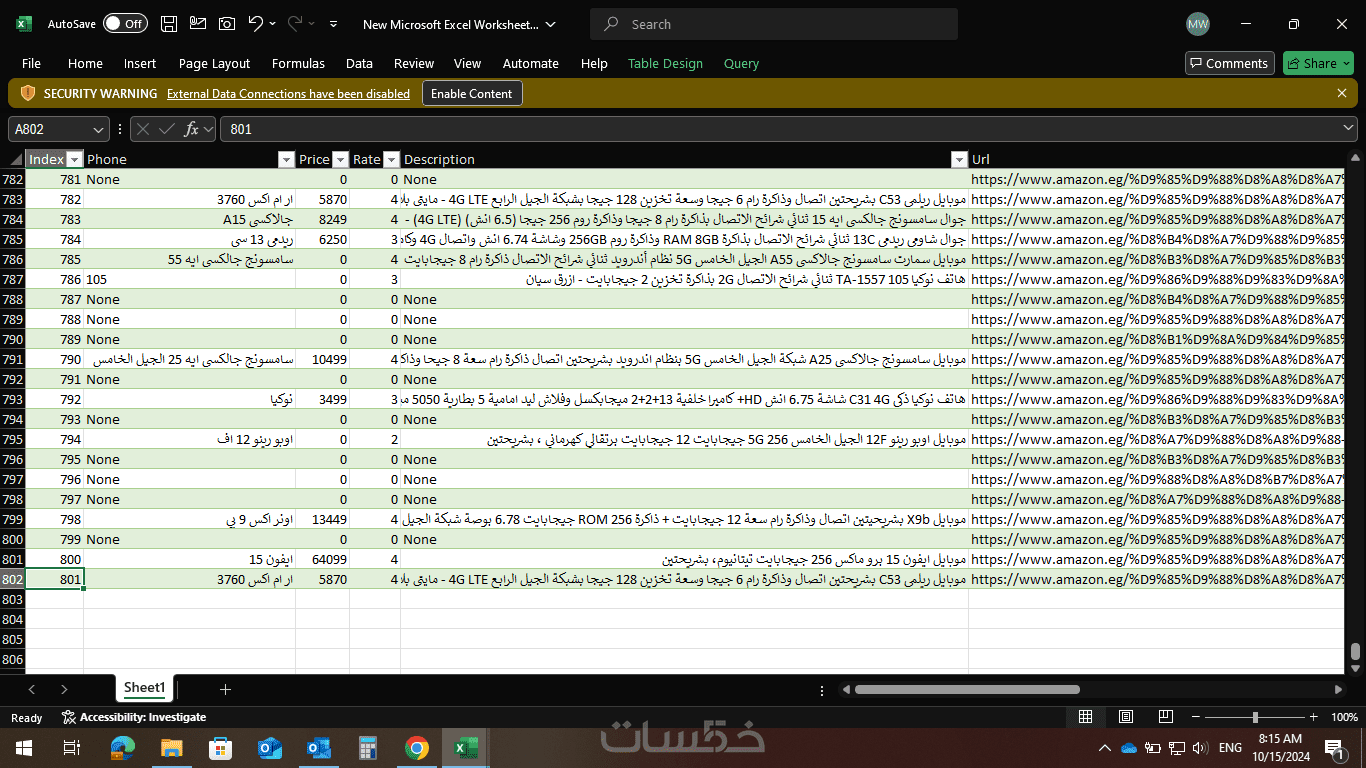Click the horizontal scrollbar thumb
Viewport: 1366px width, 768px height.
(x=967, y=689)
